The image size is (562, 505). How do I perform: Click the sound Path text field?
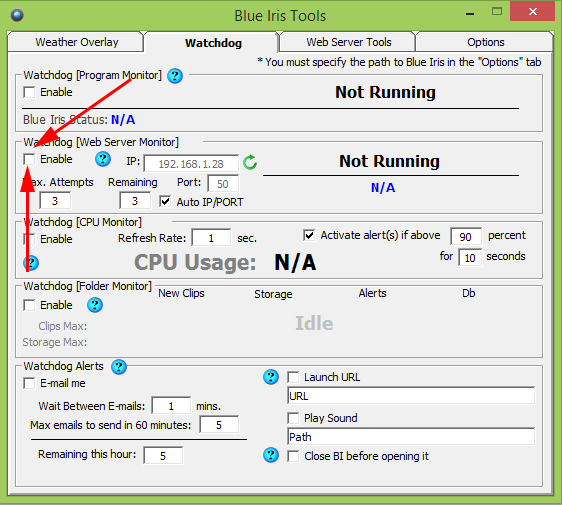click(411, 437)
